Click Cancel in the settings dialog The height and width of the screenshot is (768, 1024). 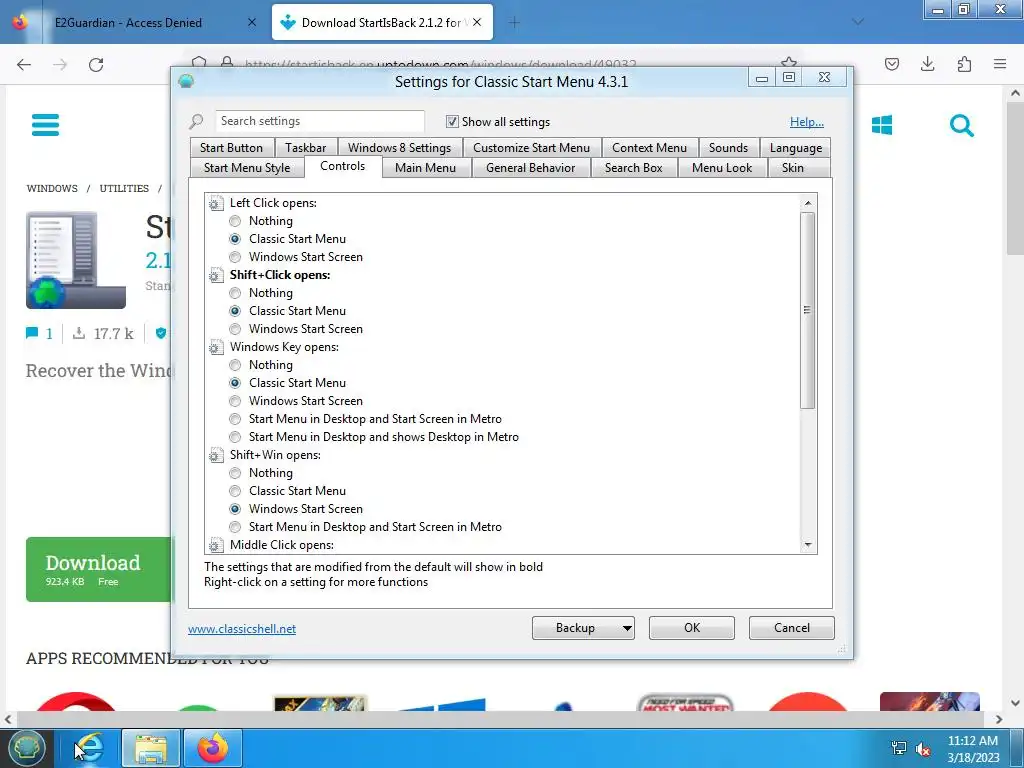pos(792,628)
